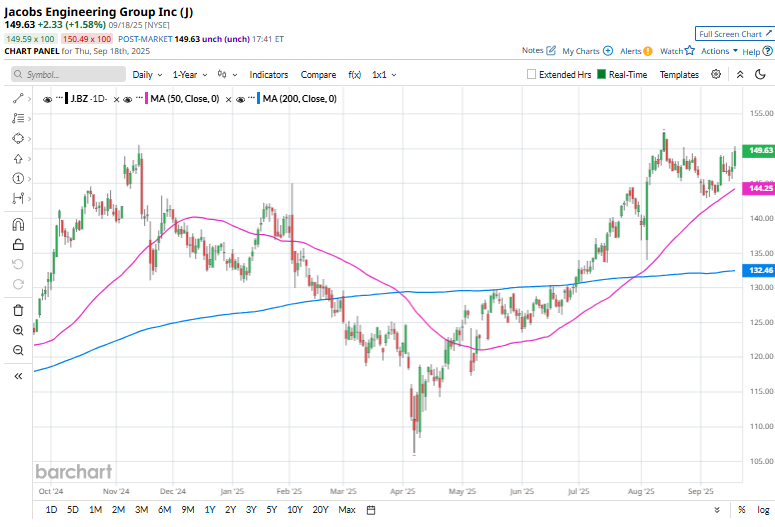Open My Charts plus icon

(x=608, y=51)
